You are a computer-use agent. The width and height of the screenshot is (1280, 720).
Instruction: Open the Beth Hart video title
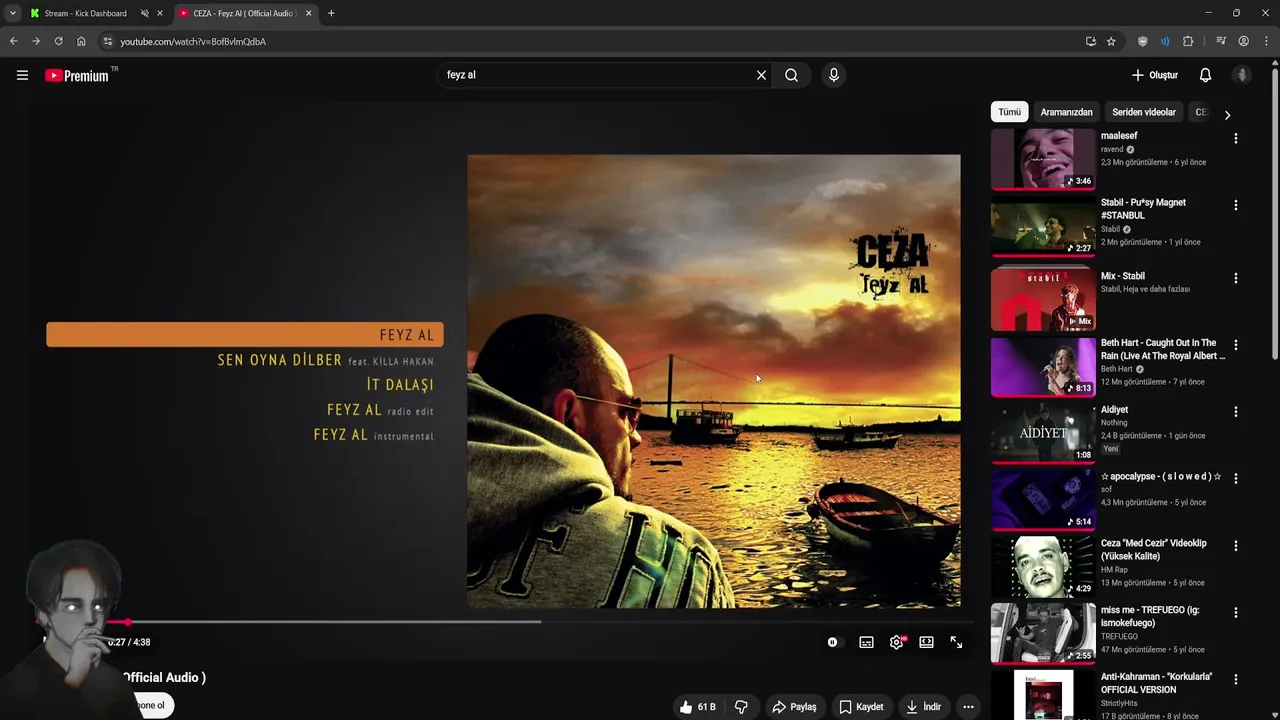[x=1163, y=349]
